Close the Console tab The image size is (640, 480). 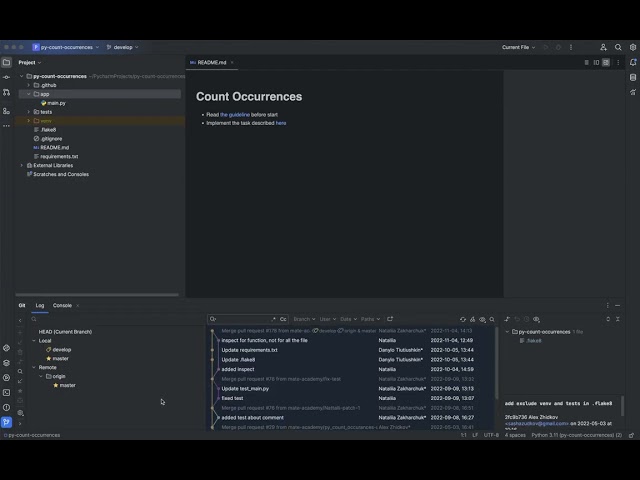(78, 305)
